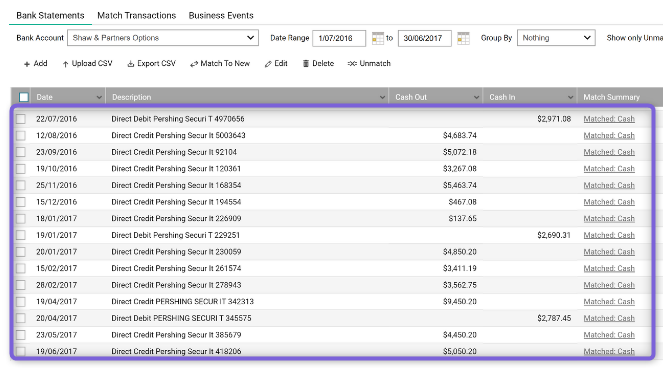Select description ending 385679
The image size is (663, 368).
coord(176,335)
